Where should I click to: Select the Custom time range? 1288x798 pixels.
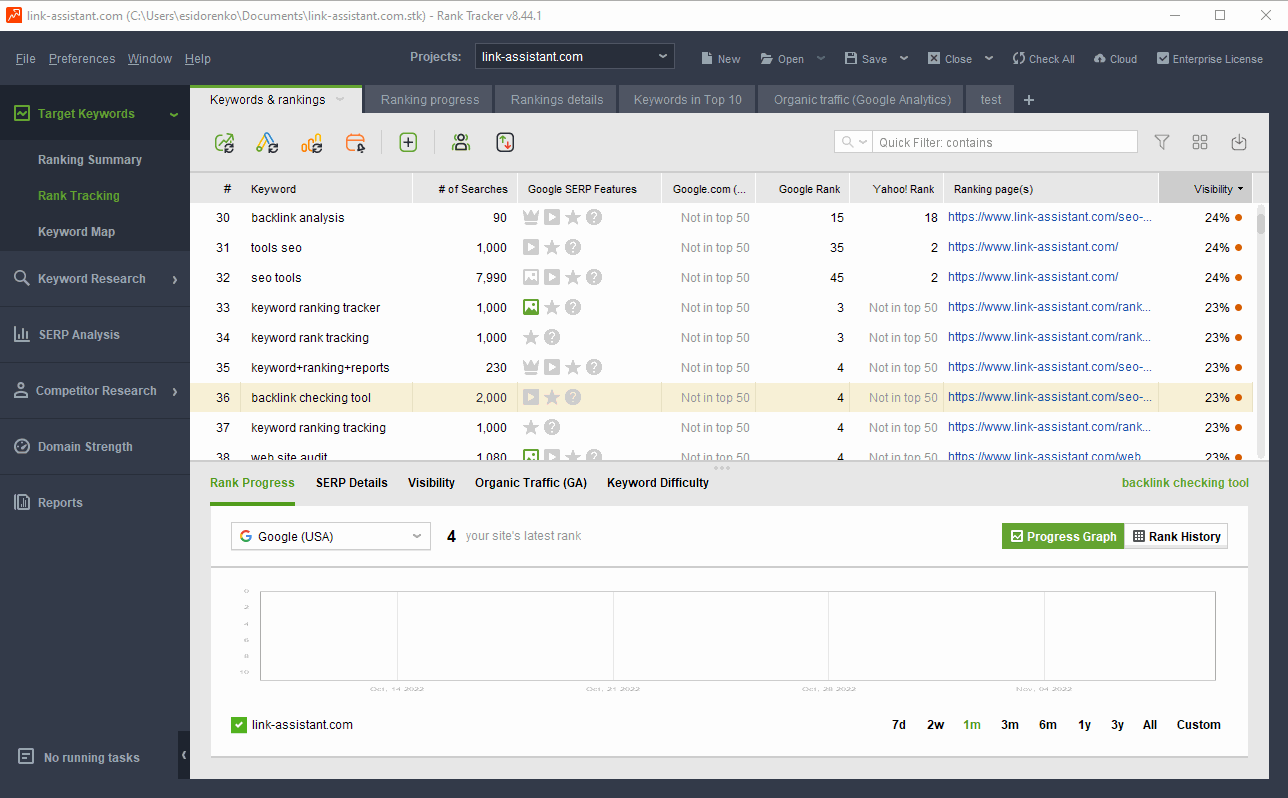[1199, 725]
